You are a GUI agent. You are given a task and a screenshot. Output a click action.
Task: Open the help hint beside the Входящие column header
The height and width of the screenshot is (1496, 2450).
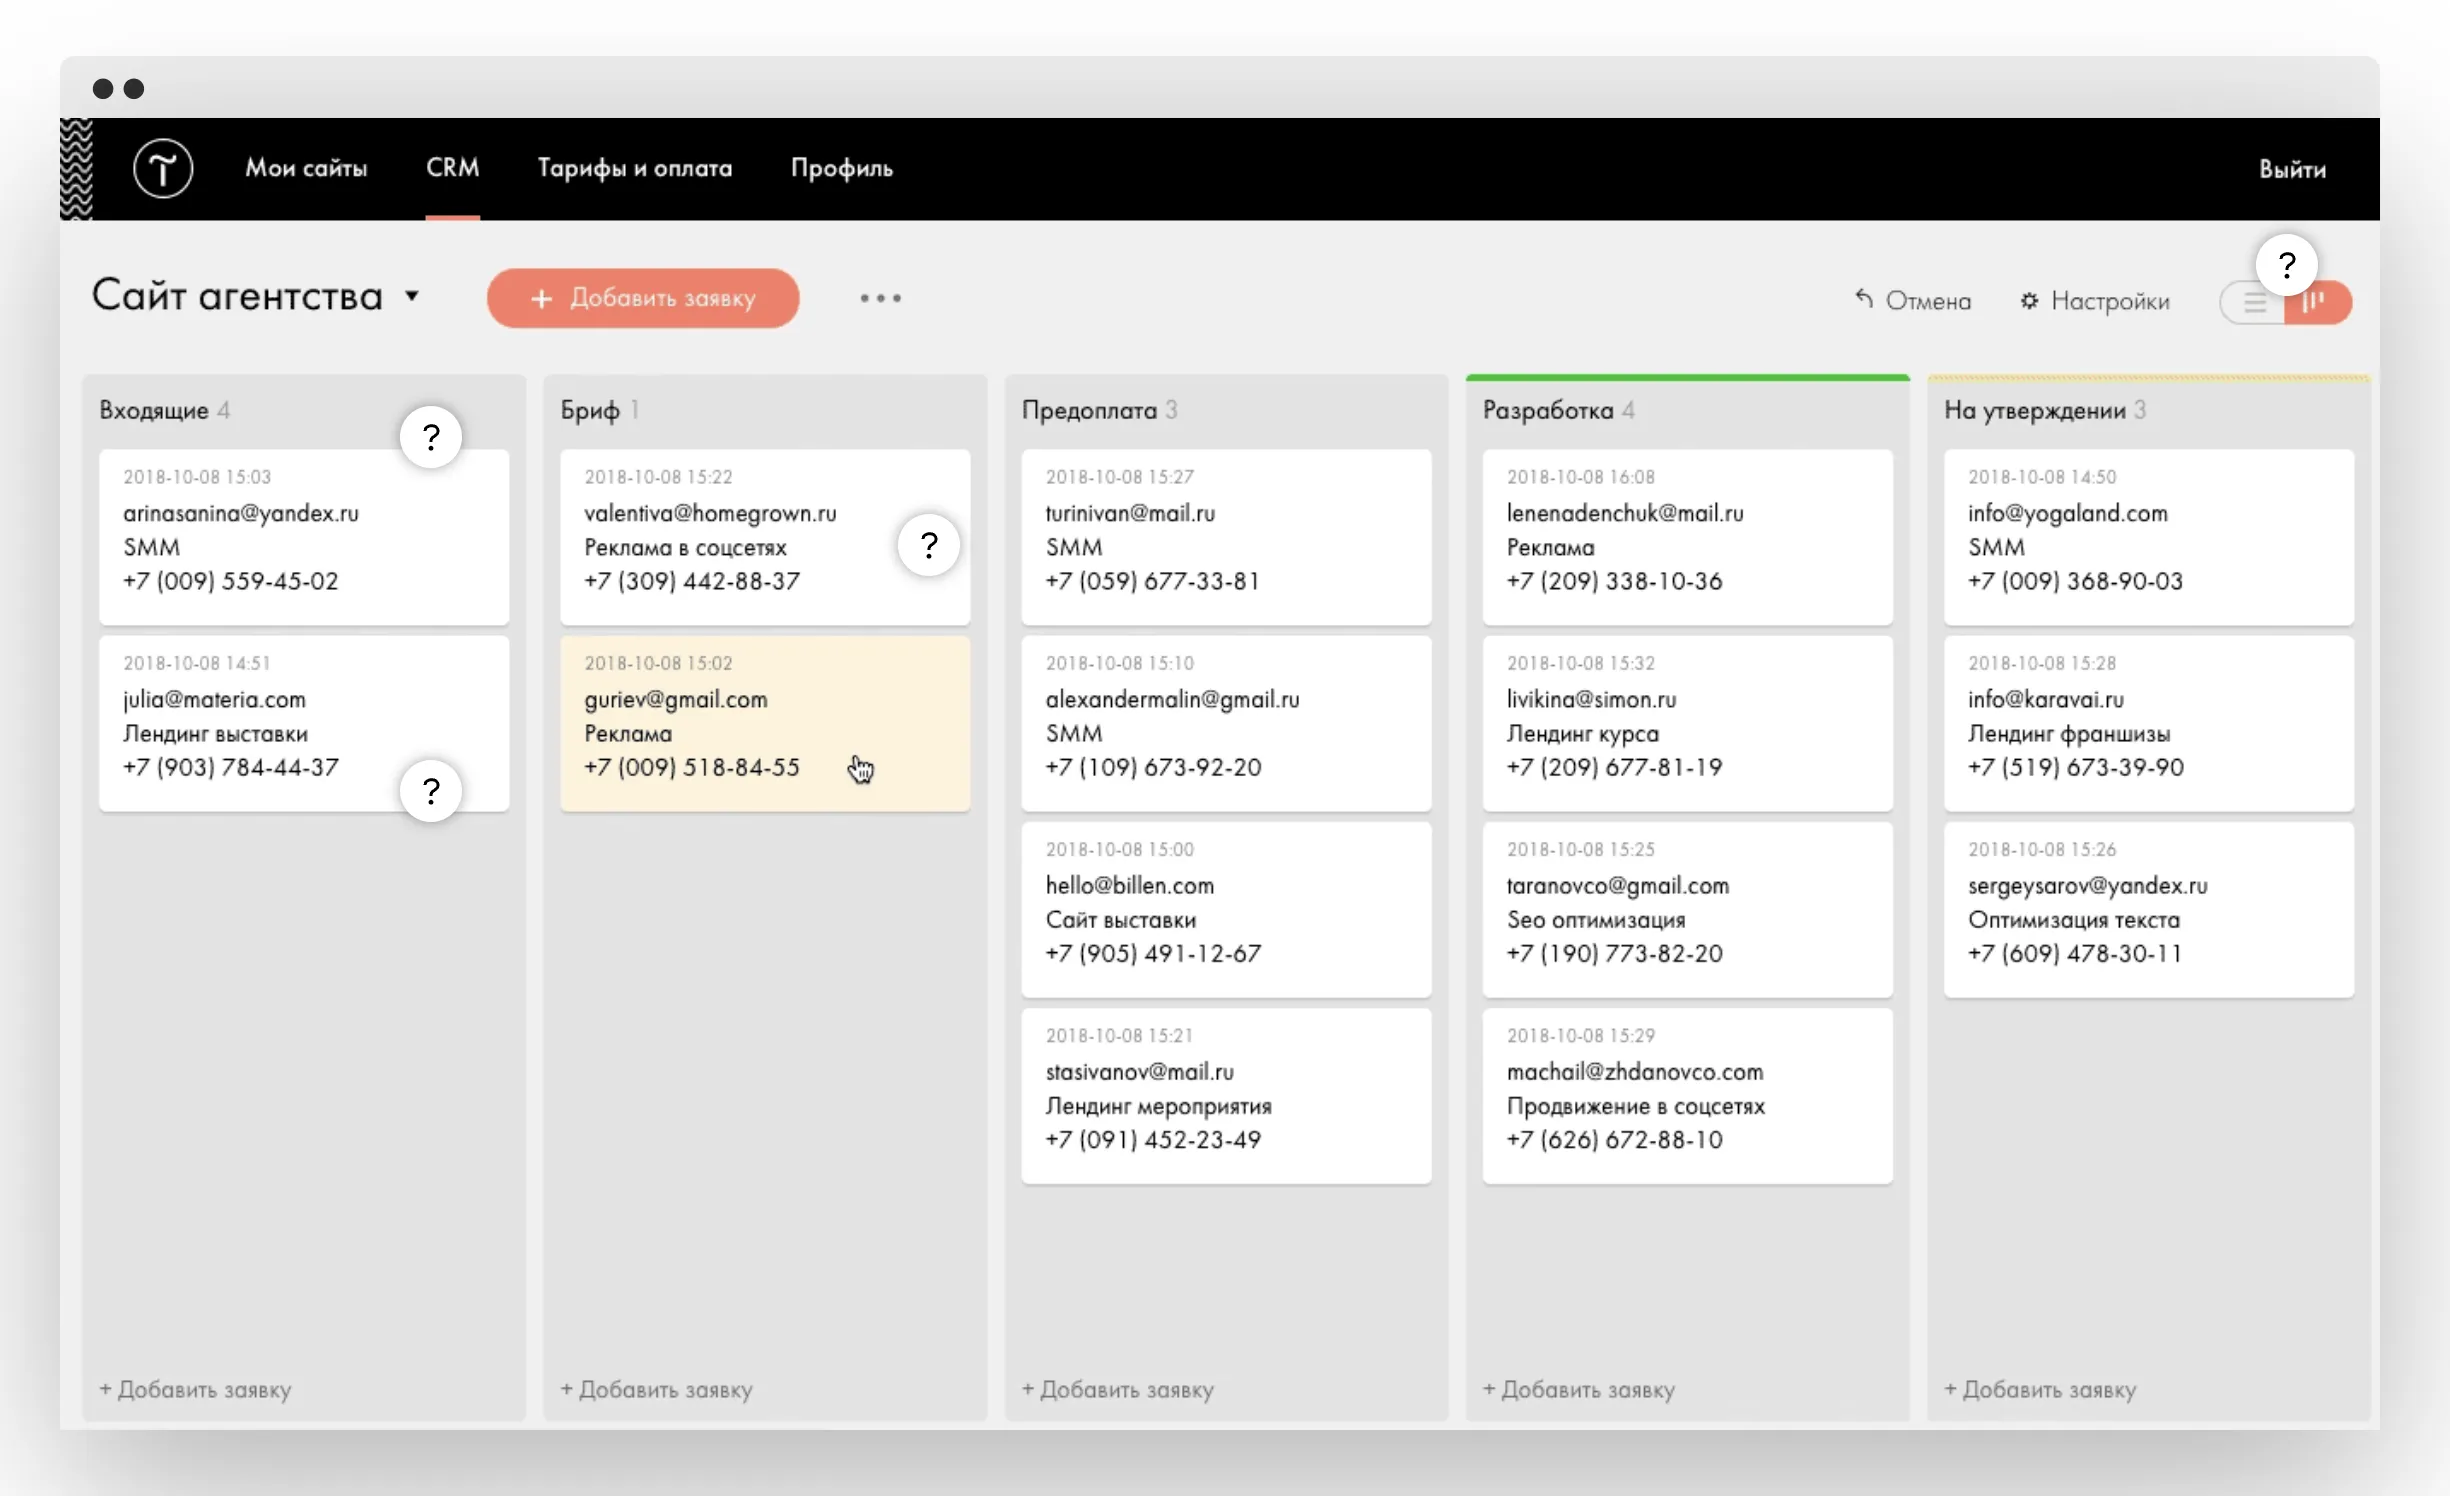pos(431,437)
